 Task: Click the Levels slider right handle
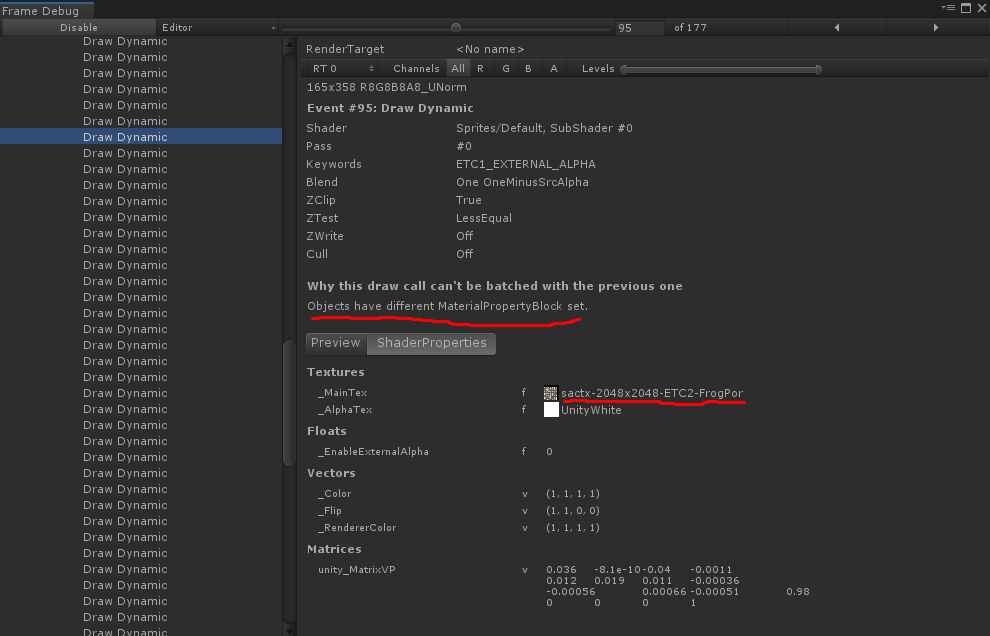(818, 69)
